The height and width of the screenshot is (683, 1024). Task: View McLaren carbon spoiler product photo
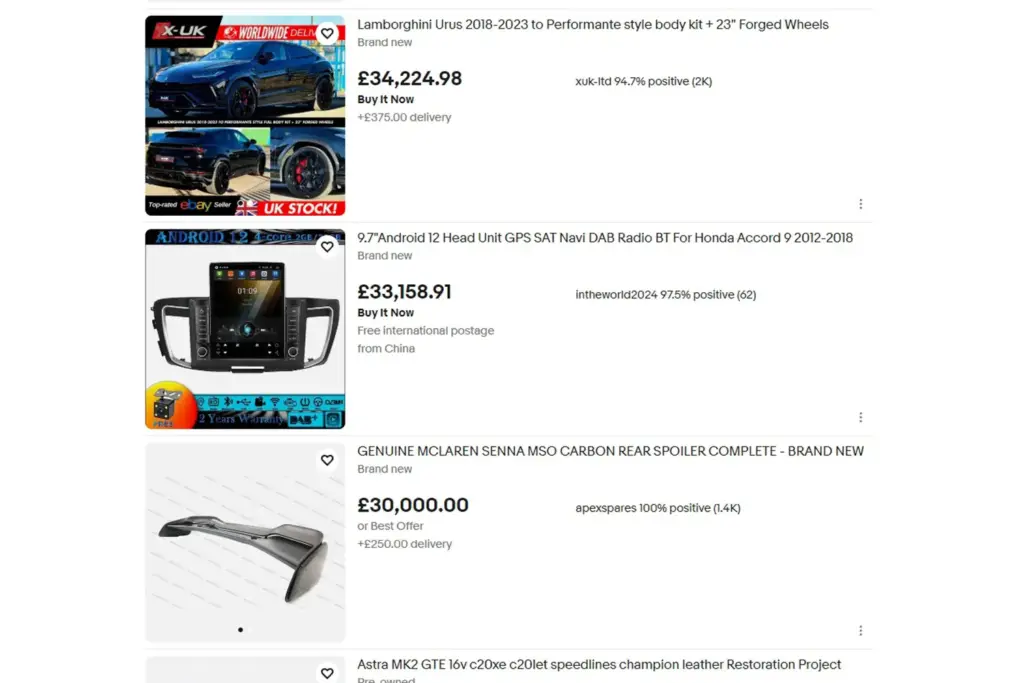coord(245,543)
